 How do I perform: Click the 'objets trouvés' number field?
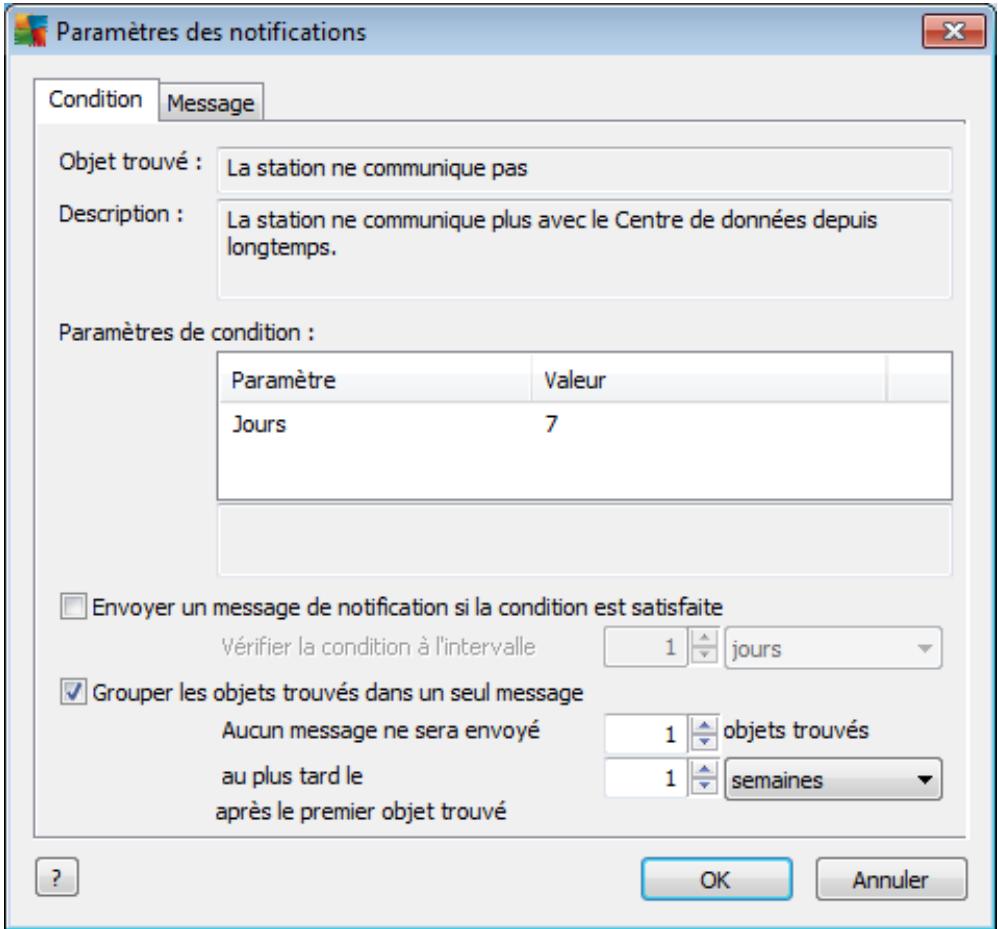[645, 734]
